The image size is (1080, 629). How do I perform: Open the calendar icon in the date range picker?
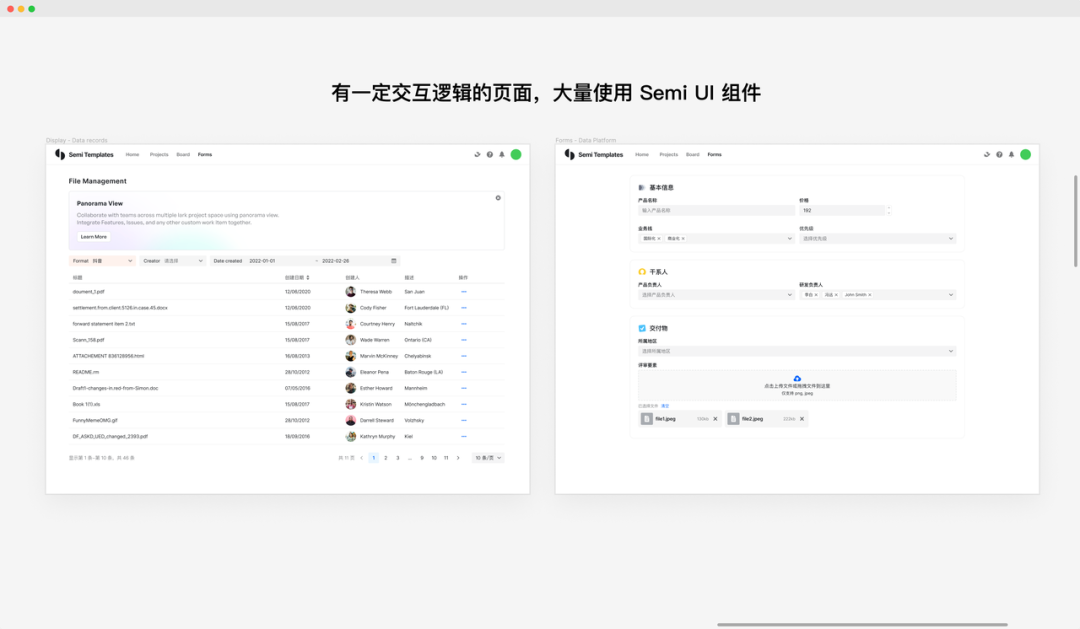[395, 259]
